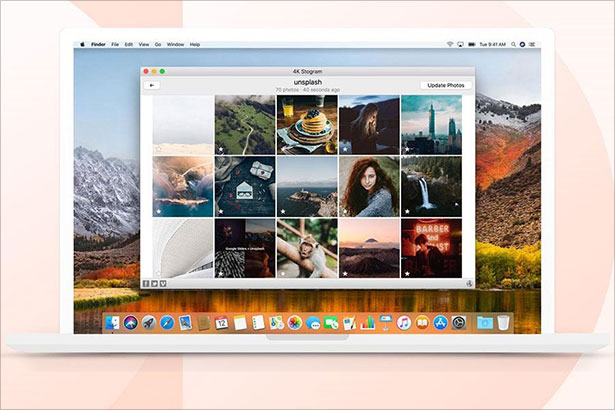Open the Facebook icon at window bottom-left
Viewport: 615px width, 410px height.
(x=145, y=283)
